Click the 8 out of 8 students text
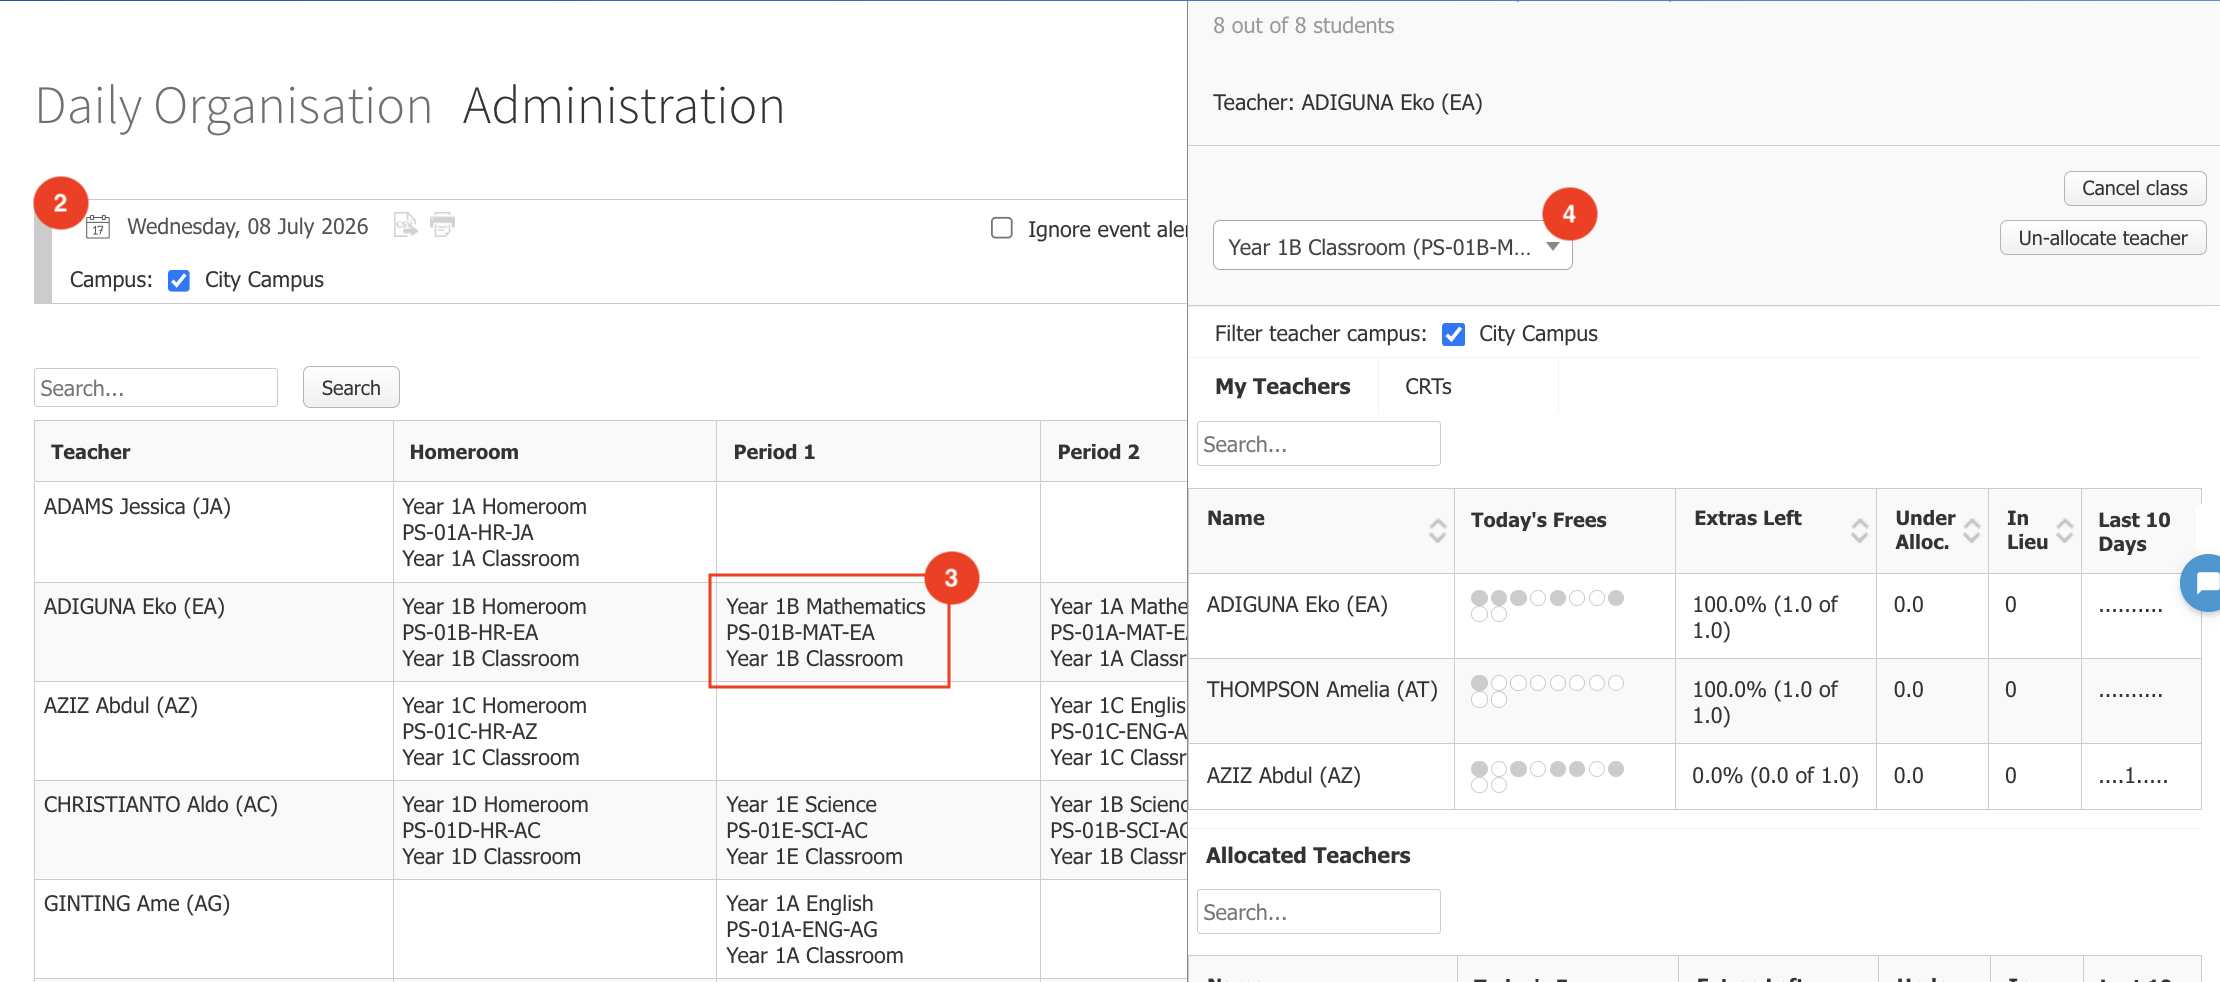 click(1303, 26)
